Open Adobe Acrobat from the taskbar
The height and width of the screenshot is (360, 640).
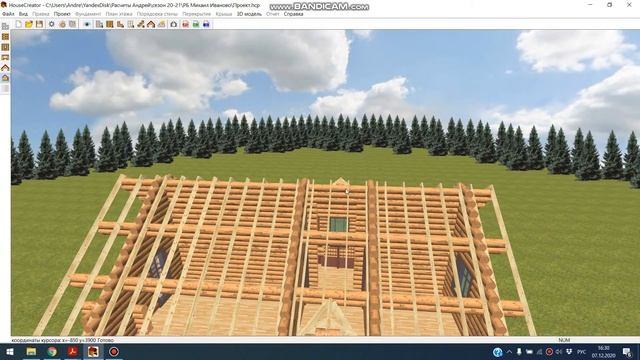(73, 351)
